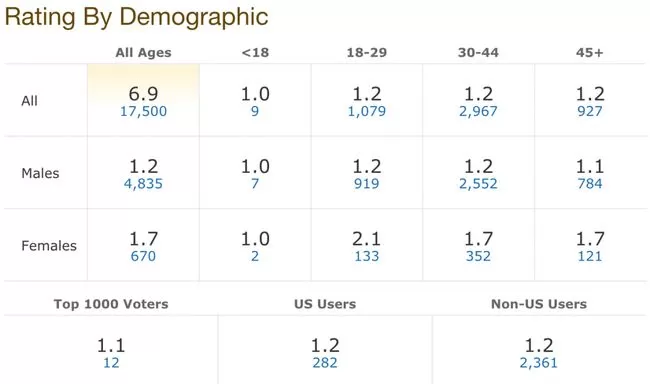The height and width of the screenshot is (384, 650).
Task: Click the 282 US Users votes link
Action: [x=325, y=363]
